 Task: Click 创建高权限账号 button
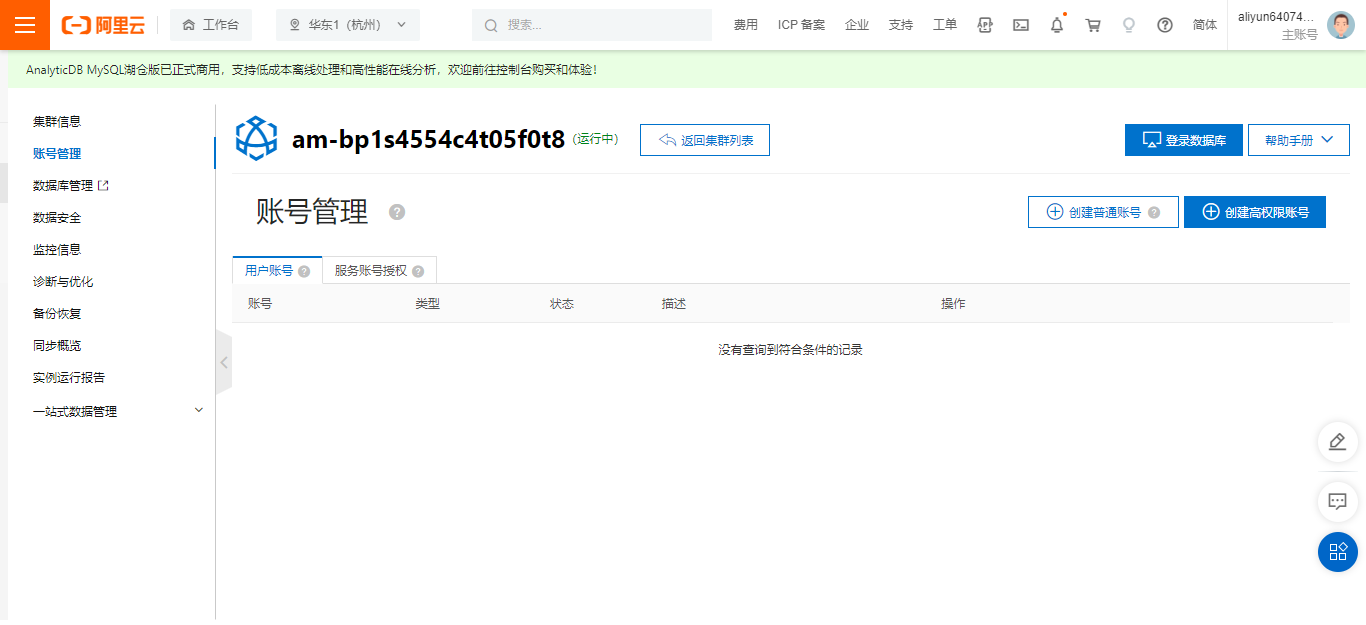1255,212
